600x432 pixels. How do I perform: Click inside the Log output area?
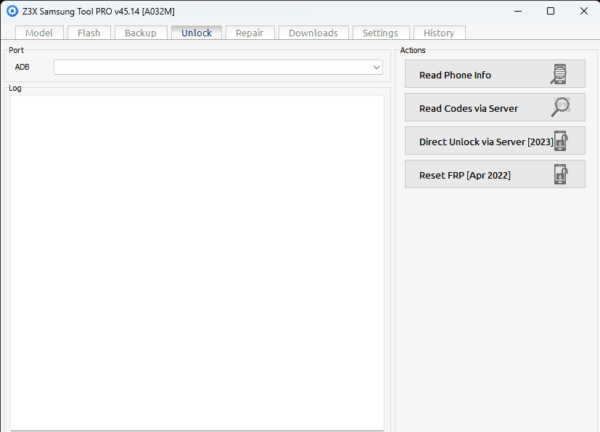pyautogui.click(x=197, y=263)
